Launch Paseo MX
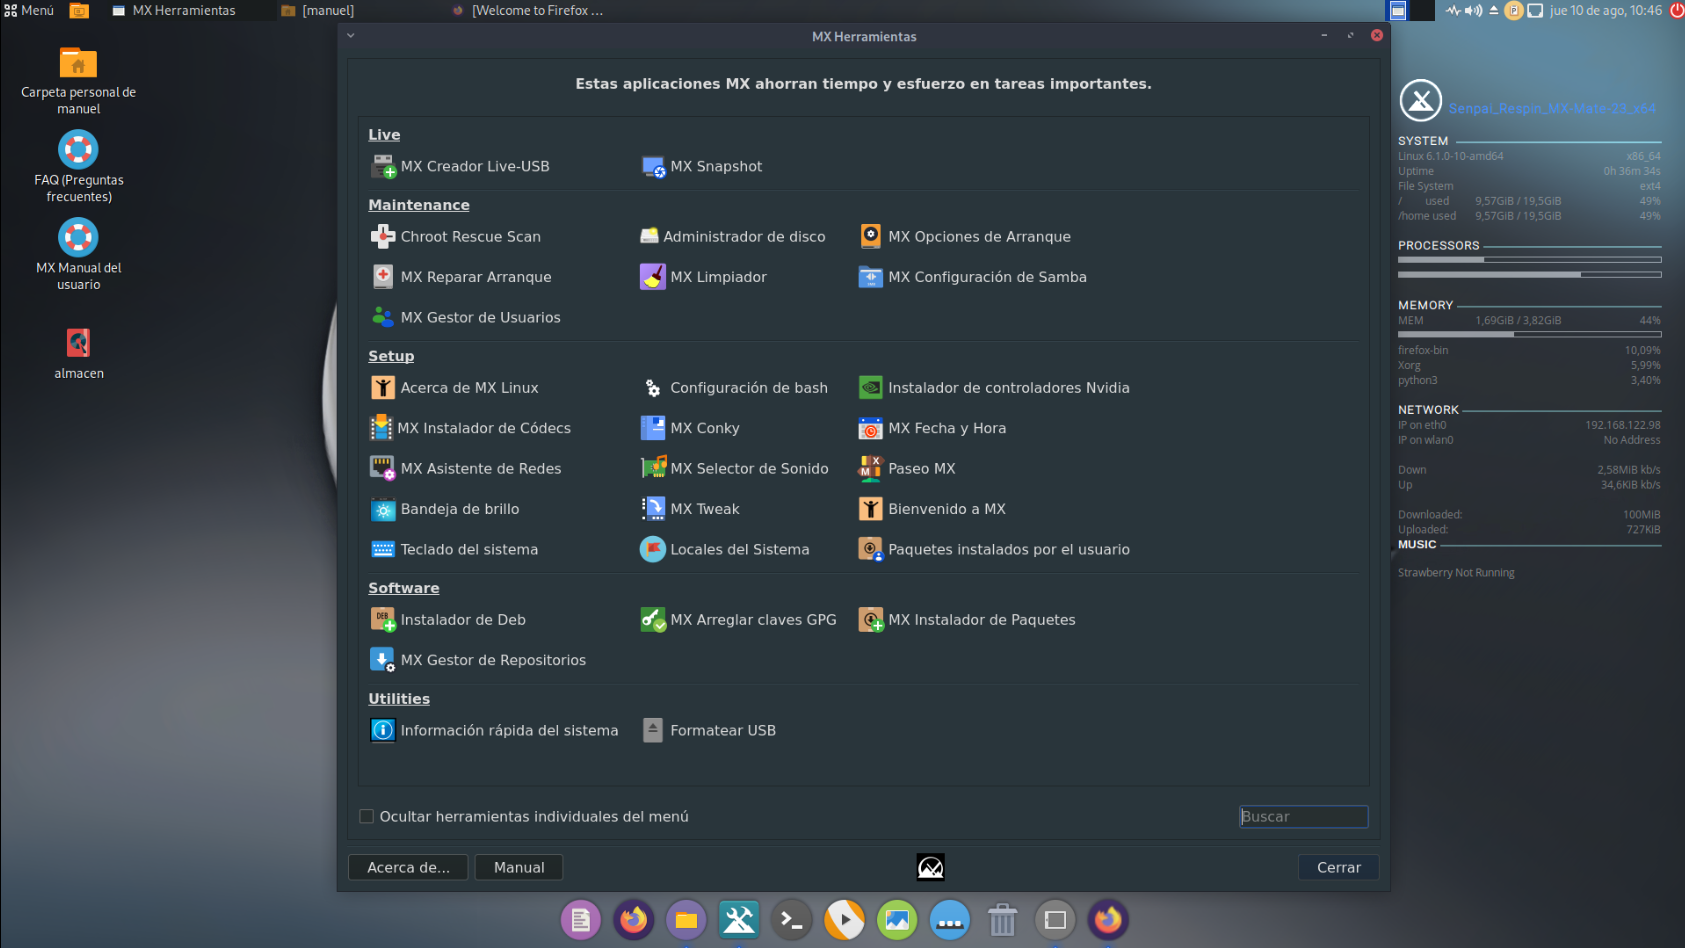1685x948 pixels. tap(908, 469)
